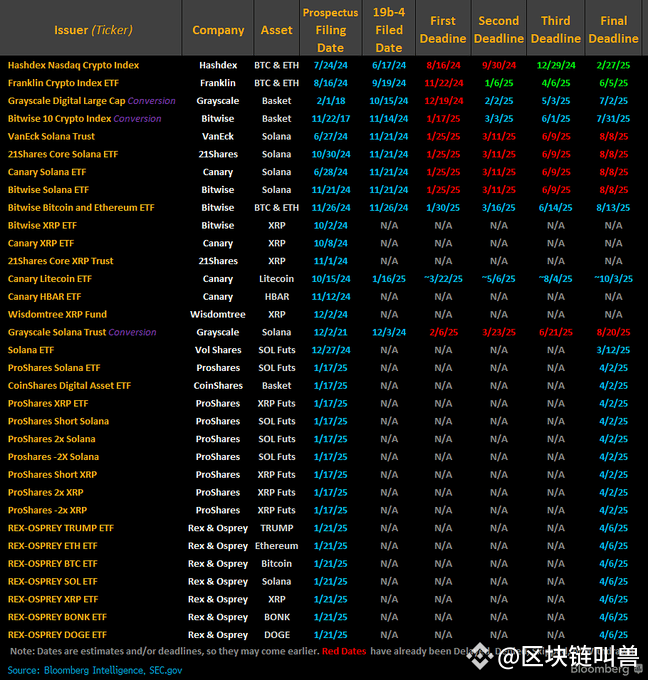Click the Final Deadline column header
The width and height of the screenshot is (648, 680).
tap(613, 30)
